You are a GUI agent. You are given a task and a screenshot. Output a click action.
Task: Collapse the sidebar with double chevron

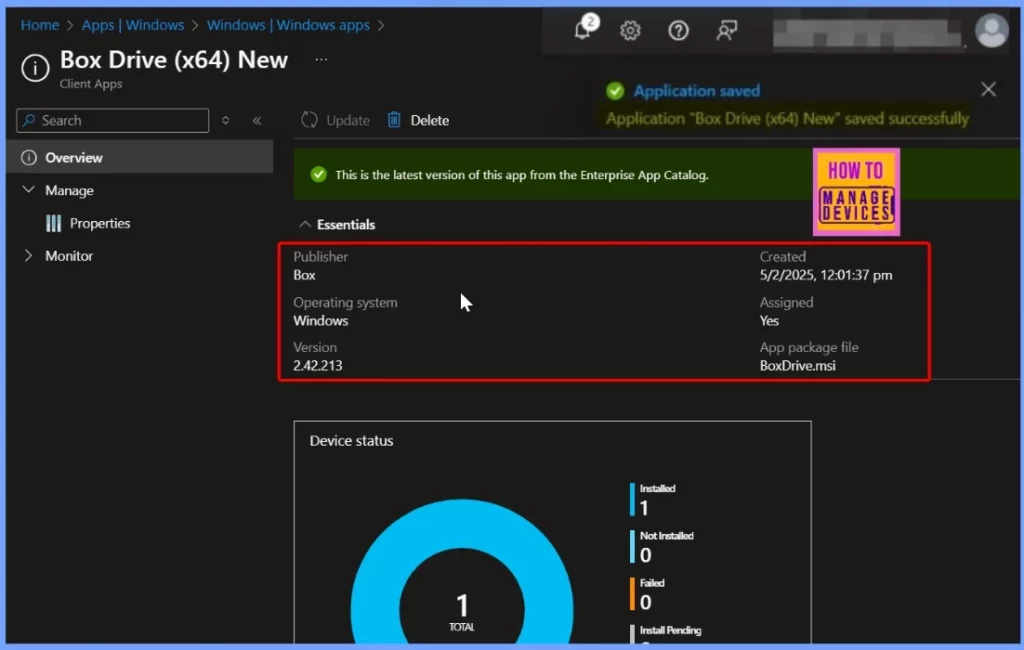pyautogui.click(x=257, y=120)
